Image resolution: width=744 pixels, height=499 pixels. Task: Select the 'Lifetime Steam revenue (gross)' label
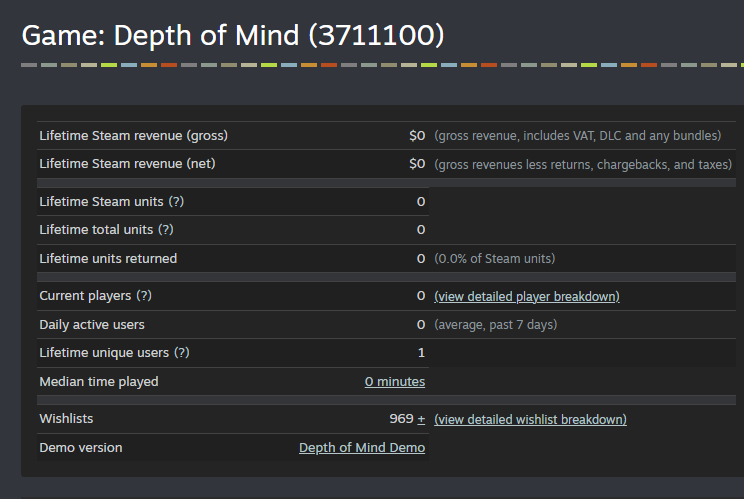click(133, 136)
